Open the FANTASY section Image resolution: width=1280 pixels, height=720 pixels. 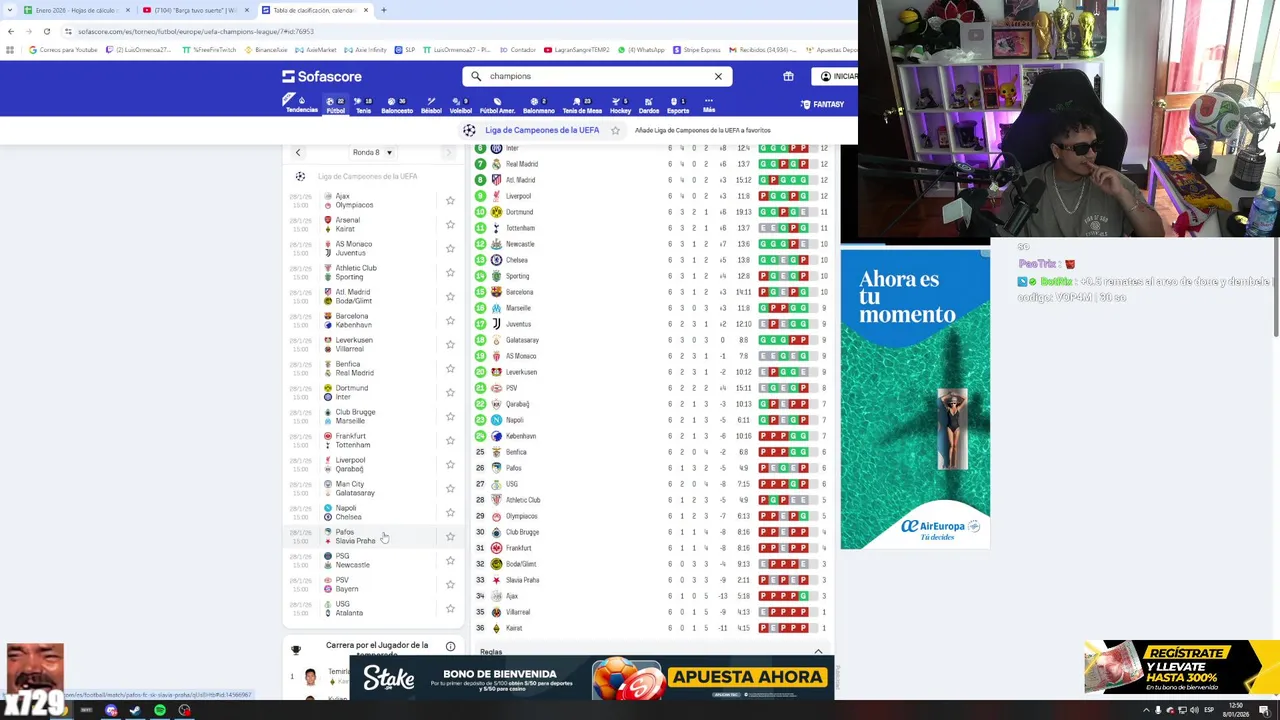click(822, 104)
